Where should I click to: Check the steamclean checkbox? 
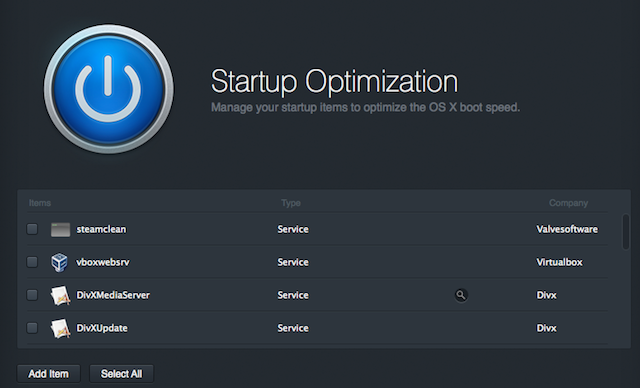click(32, 229)
